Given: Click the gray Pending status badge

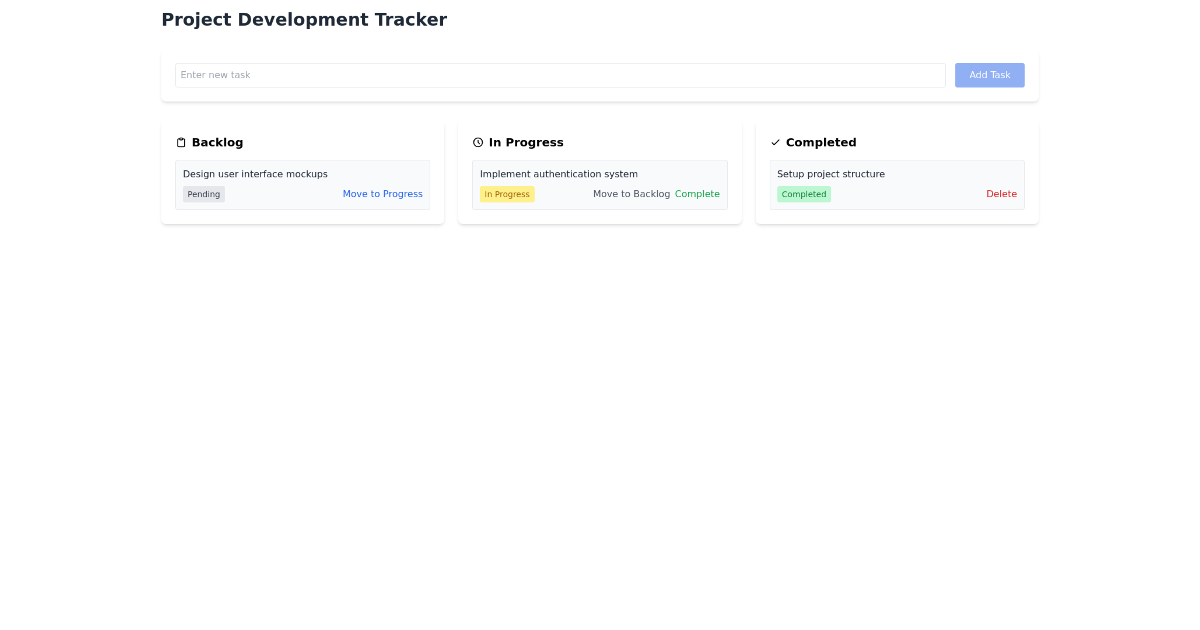Looking at the screenshot, I should 203,193.
